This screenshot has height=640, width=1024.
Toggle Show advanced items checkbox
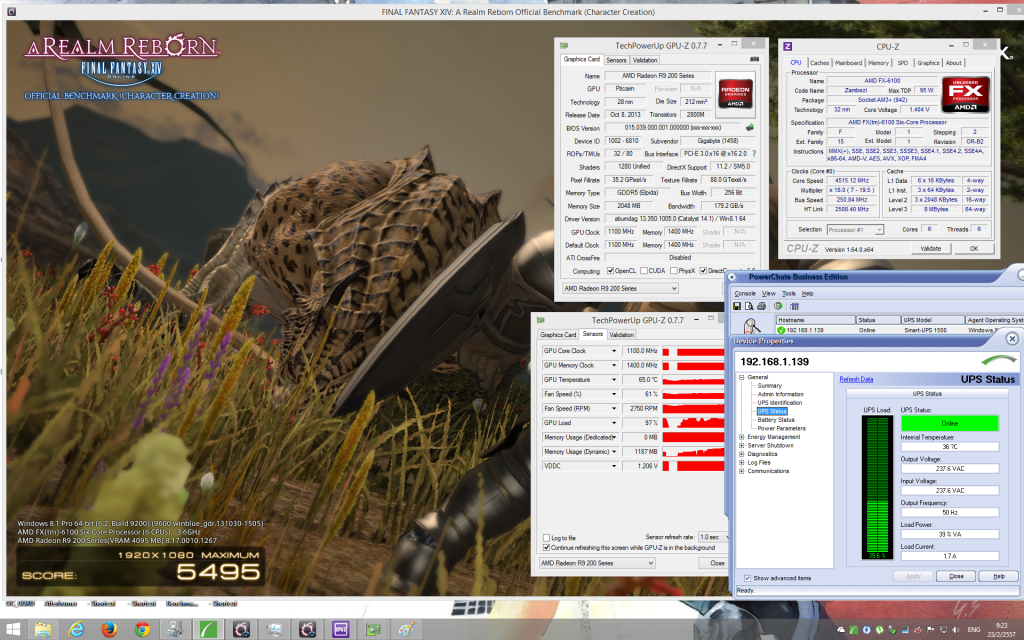click(747, 578)
